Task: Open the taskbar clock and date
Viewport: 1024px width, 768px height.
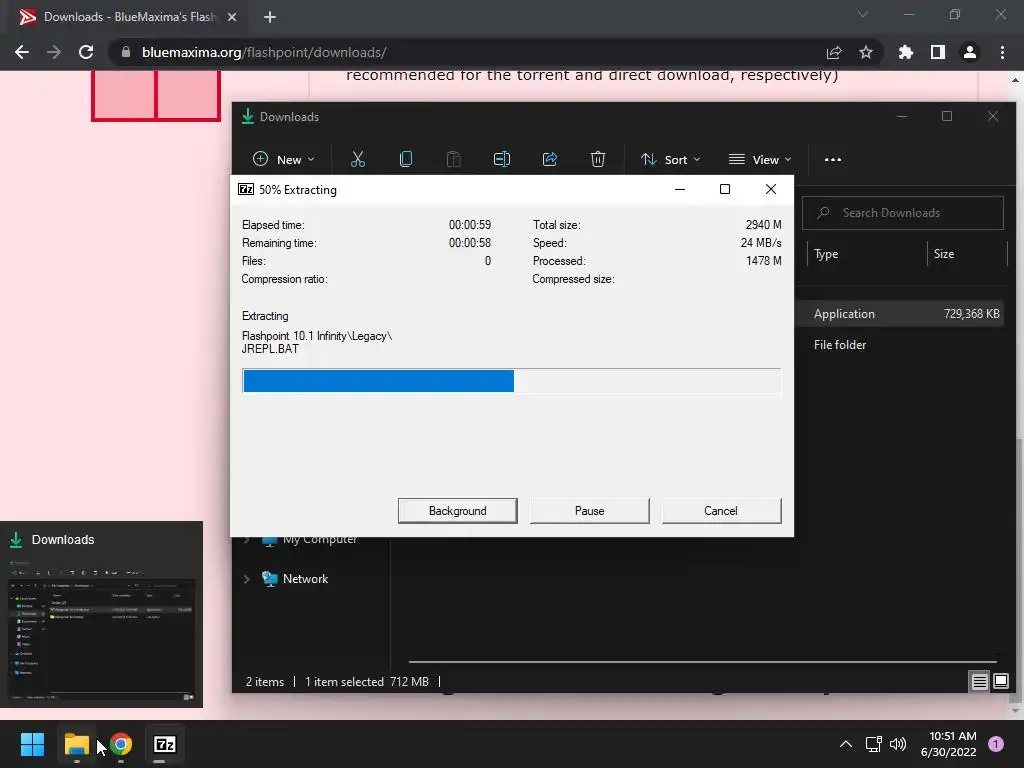Action: (949, 744)
